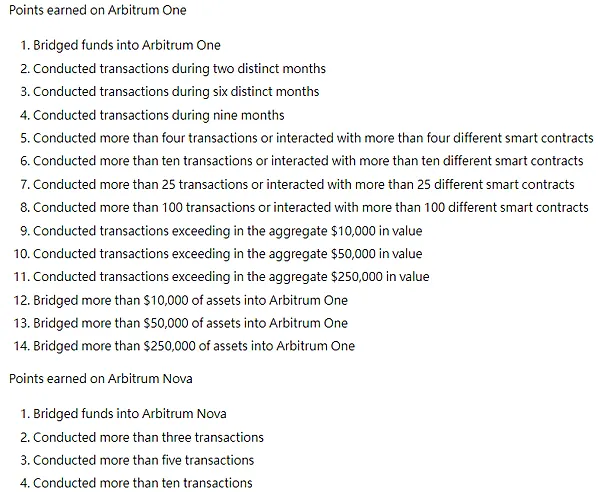Click the aggregate $250,000 in value line
600x492 pixels.
231,277
